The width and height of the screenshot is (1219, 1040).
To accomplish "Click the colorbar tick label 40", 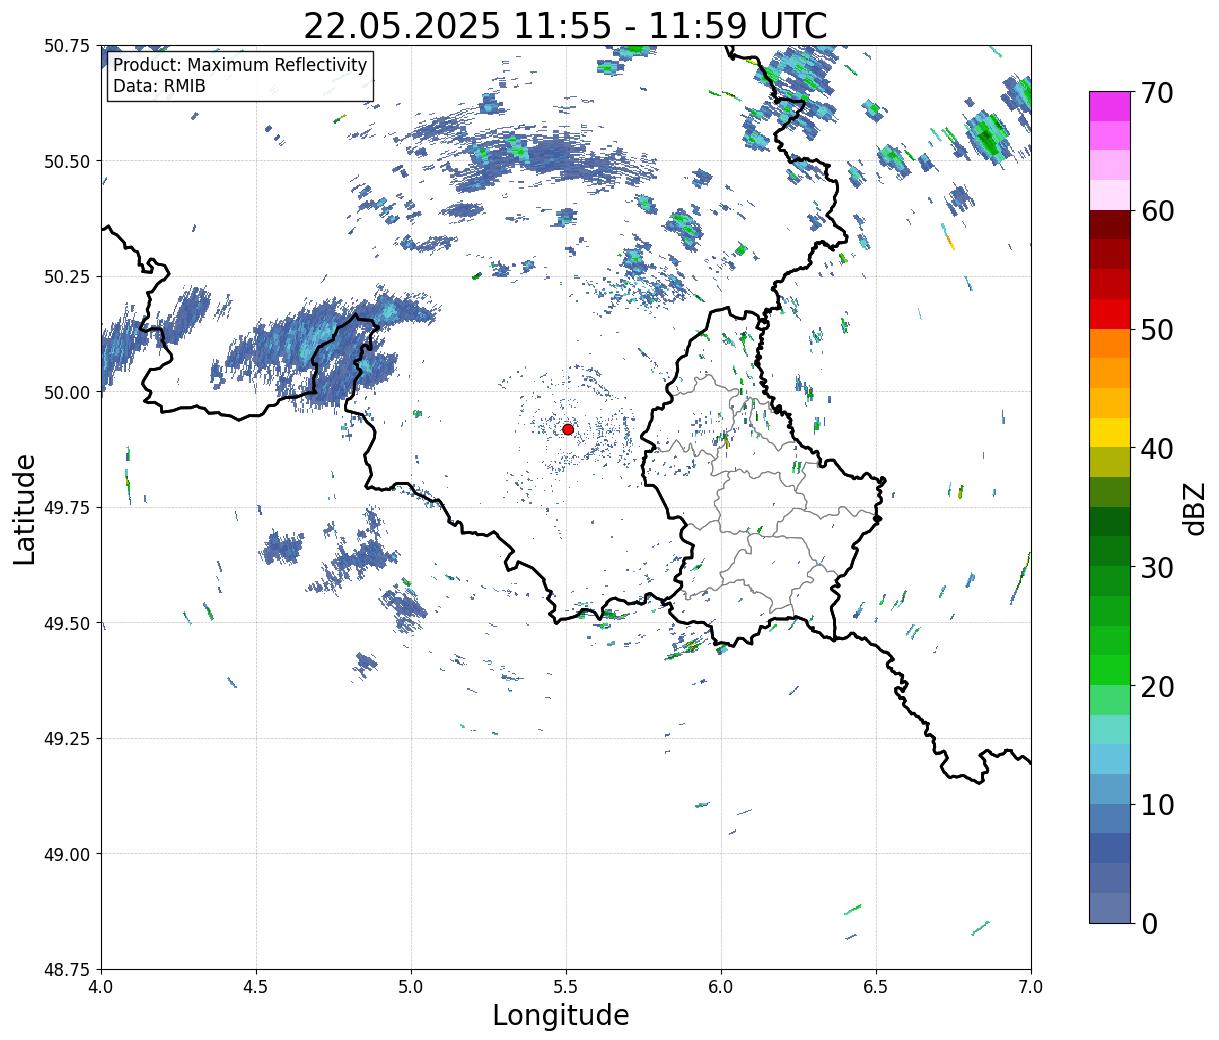I will [x=1157, y=449].
